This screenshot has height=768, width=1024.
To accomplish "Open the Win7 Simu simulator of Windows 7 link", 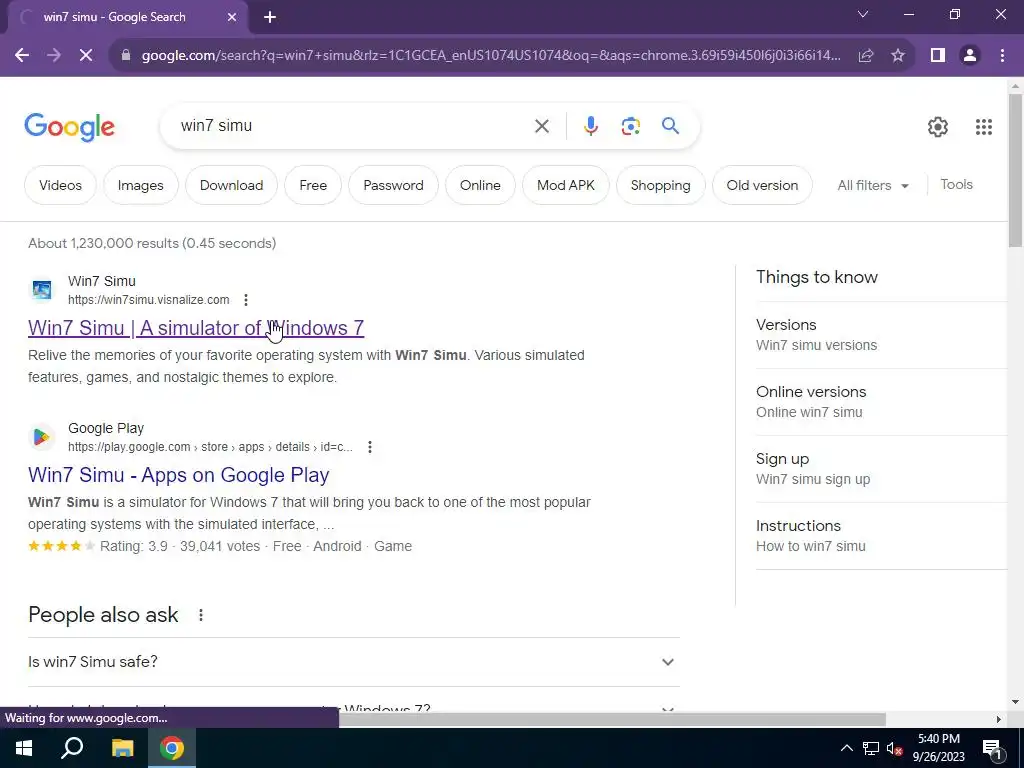I will click(196, 328).
